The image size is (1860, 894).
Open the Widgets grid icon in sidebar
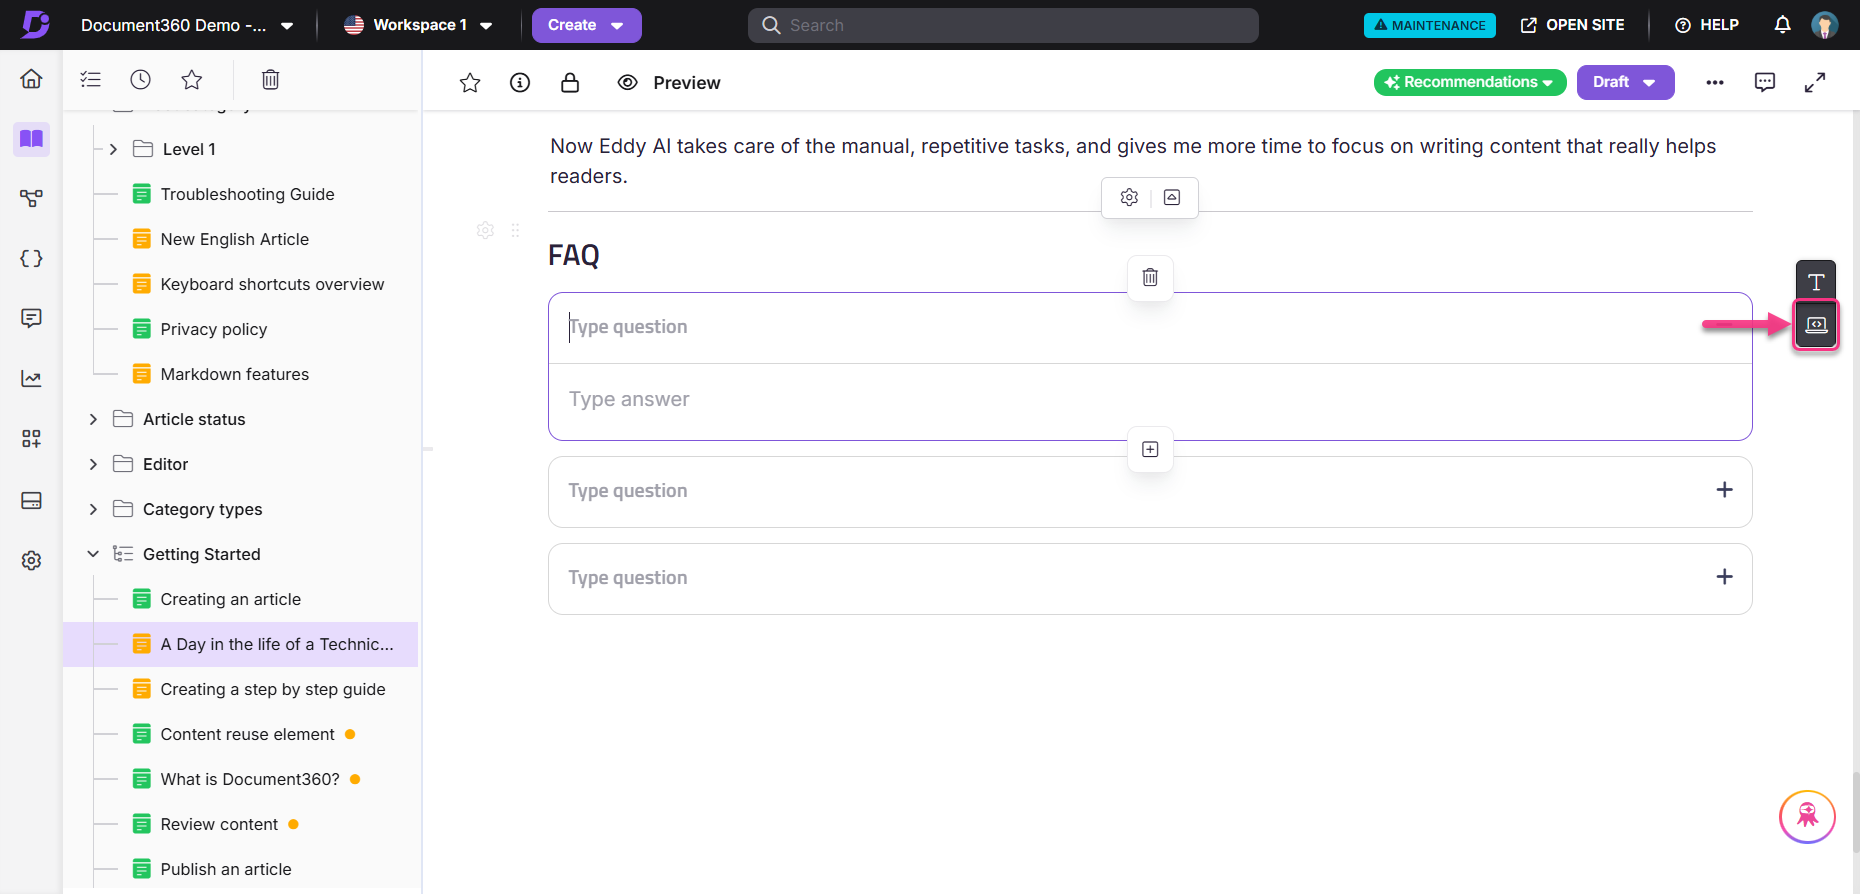pos(31,438)
